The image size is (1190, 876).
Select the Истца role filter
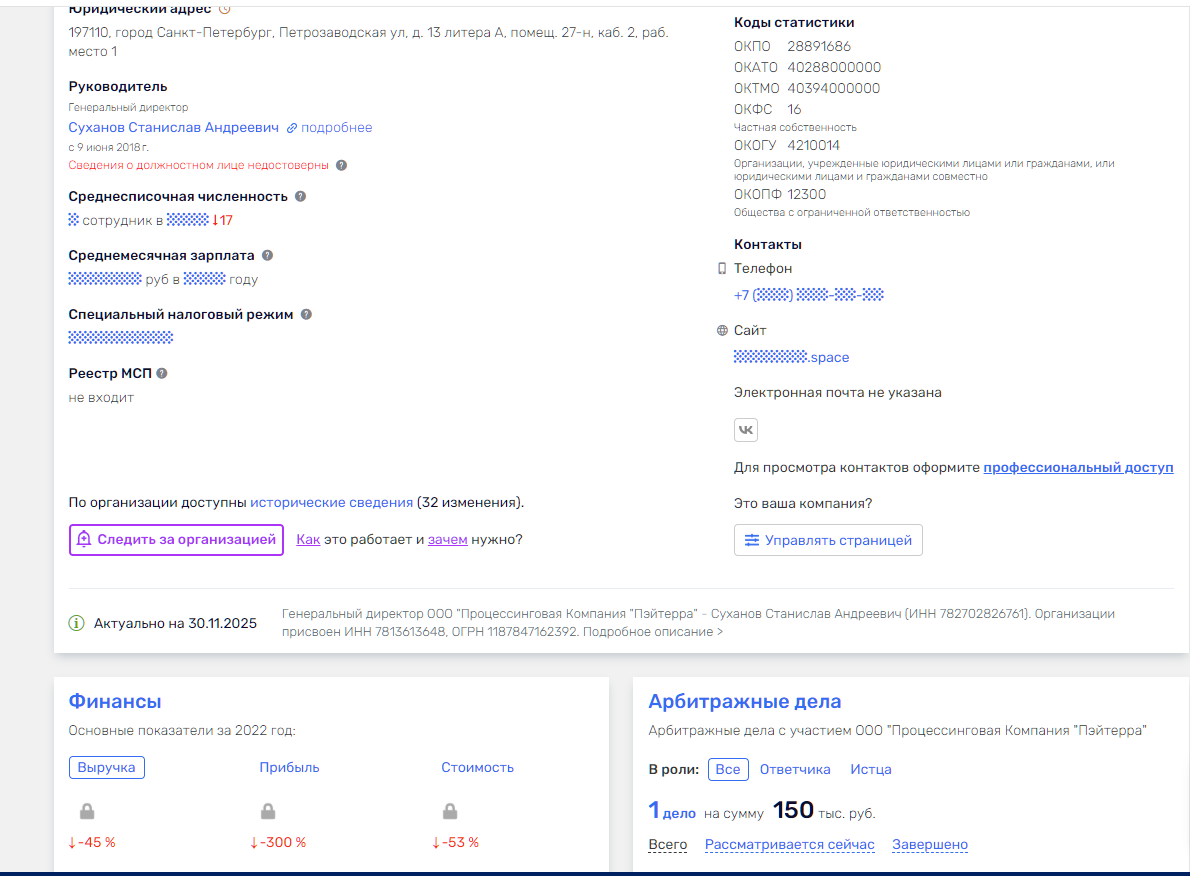coord(870,770)
